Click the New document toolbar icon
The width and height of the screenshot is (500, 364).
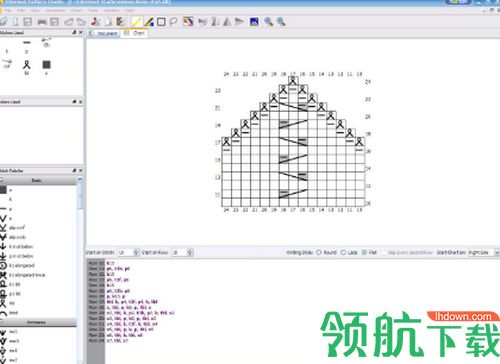(15, 22)
